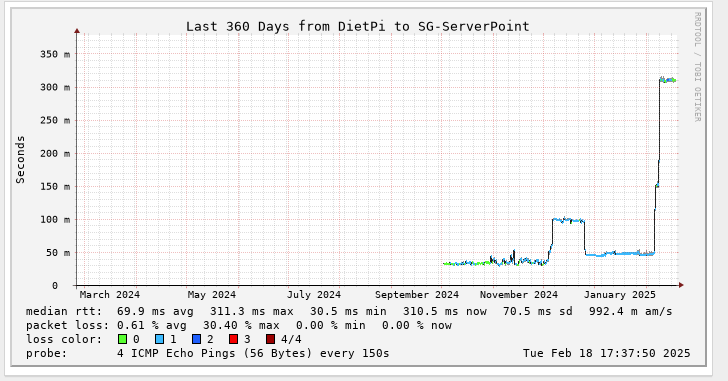Click the '310.5 ms now' rtt value
The width and height of the screenshot is (728, 381).
445,311
